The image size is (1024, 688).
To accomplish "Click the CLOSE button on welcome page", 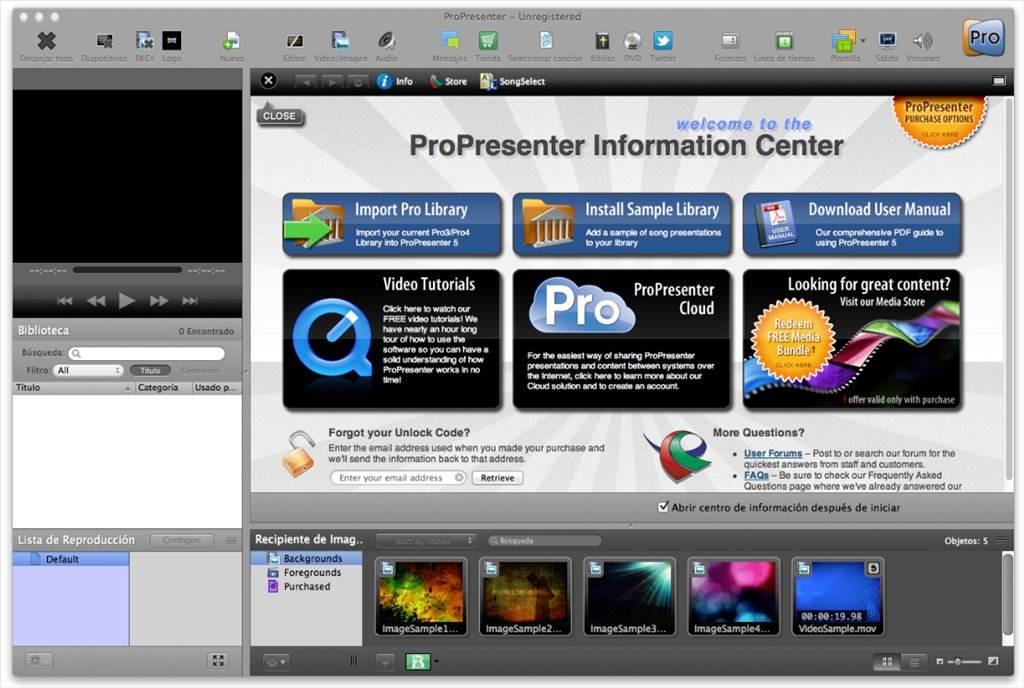I will tap(280, 116).
